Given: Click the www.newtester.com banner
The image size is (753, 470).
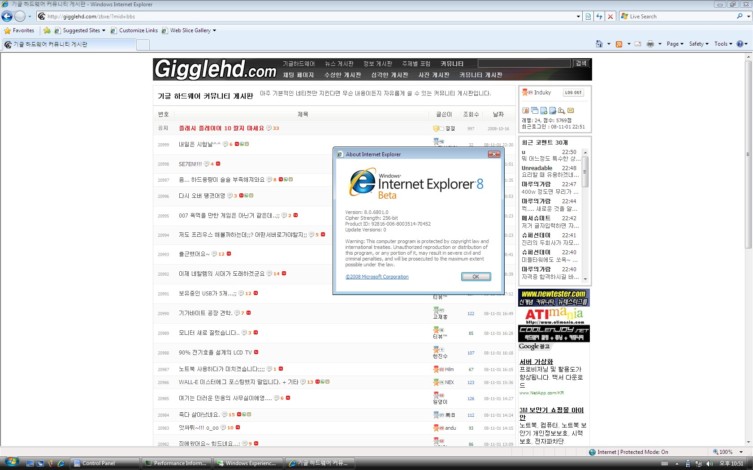Looking at the screenshot, I should point(554,298).
